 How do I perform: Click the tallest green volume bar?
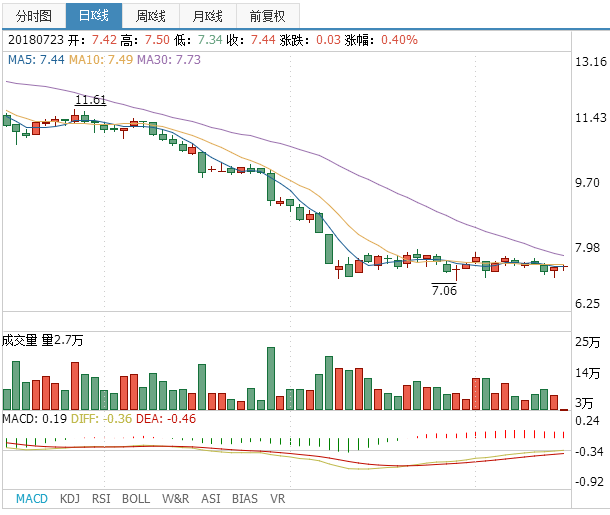click(271, 378)
